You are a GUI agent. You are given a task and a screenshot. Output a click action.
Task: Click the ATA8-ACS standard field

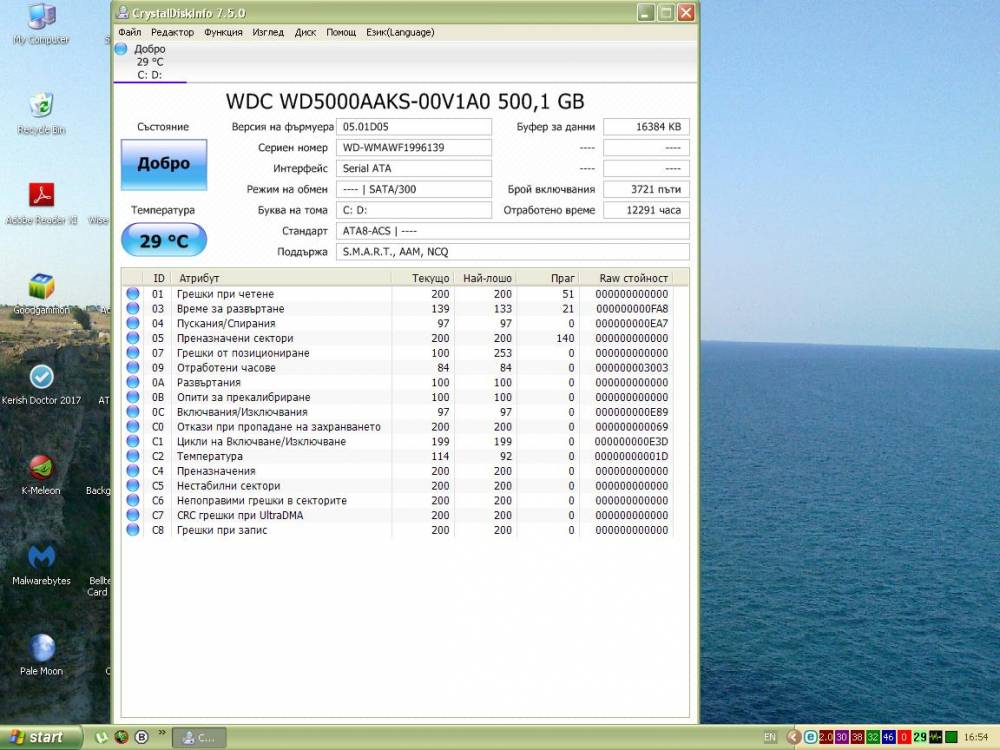(x=513, y=231)
